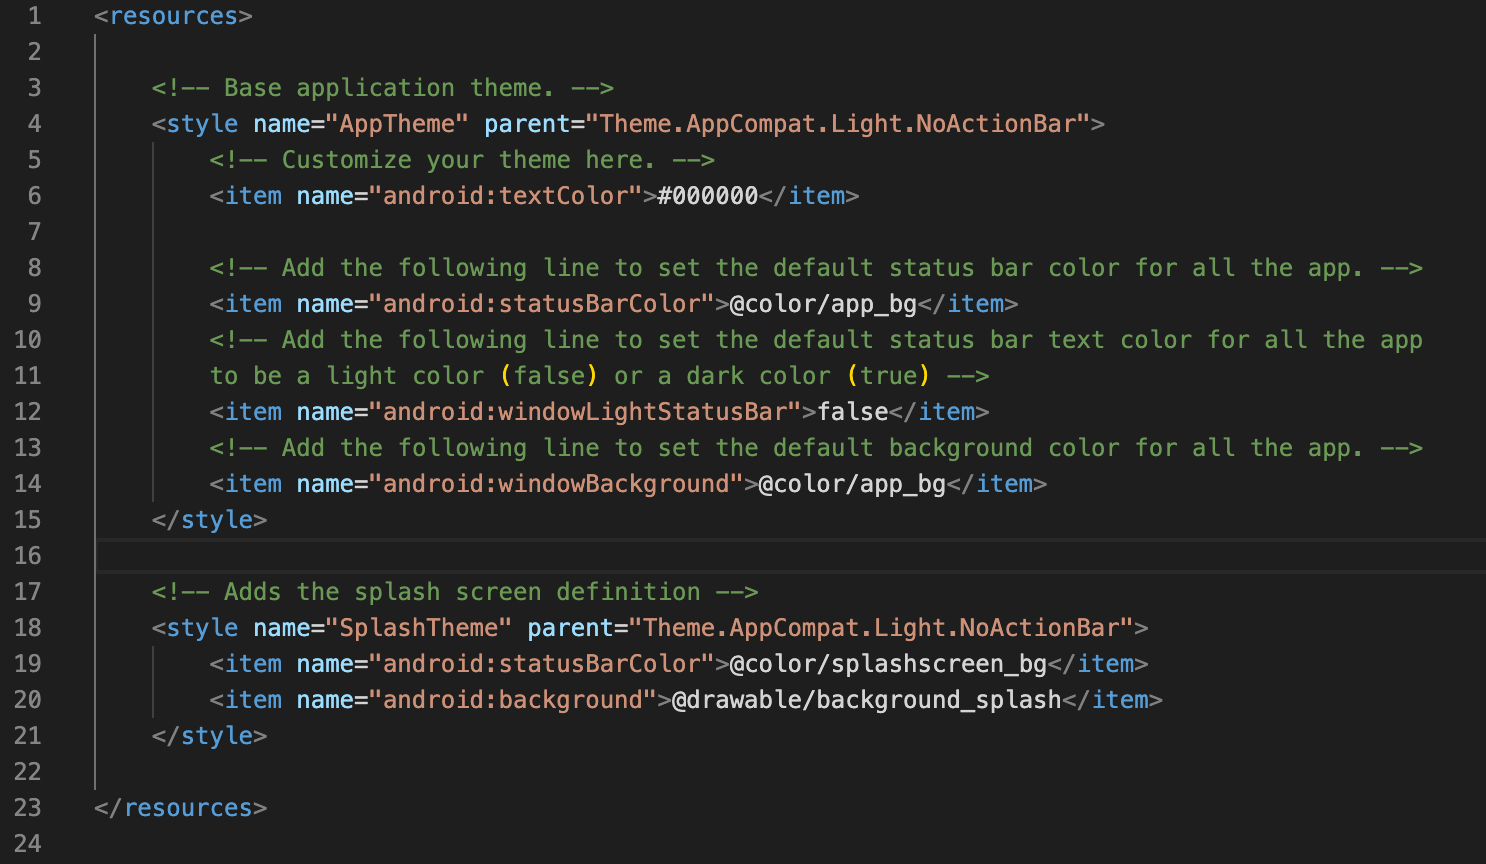Click the 'Customize your theme here.' comment
Viewport: 1486px width, 864px height.
(x=462, y=160)
